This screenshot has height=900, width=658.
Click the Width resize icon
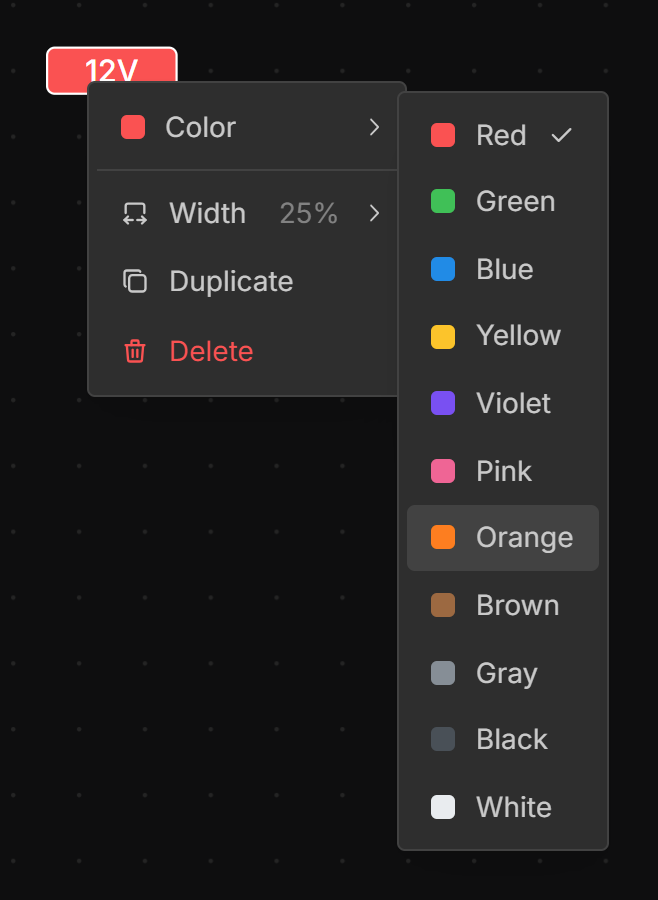point(135,214)
